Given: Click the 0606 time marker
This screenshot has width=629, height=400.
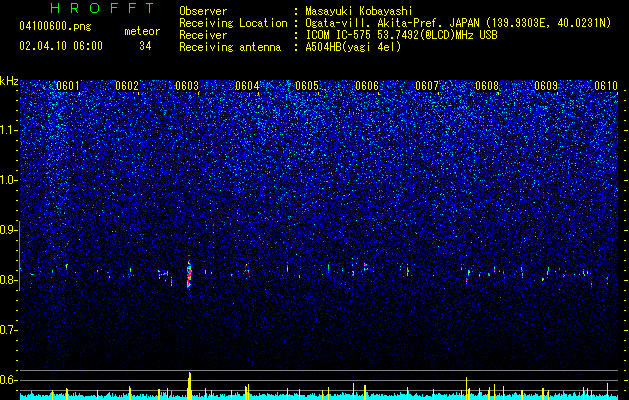Looking at the screenshot, I should pos(367,86).
